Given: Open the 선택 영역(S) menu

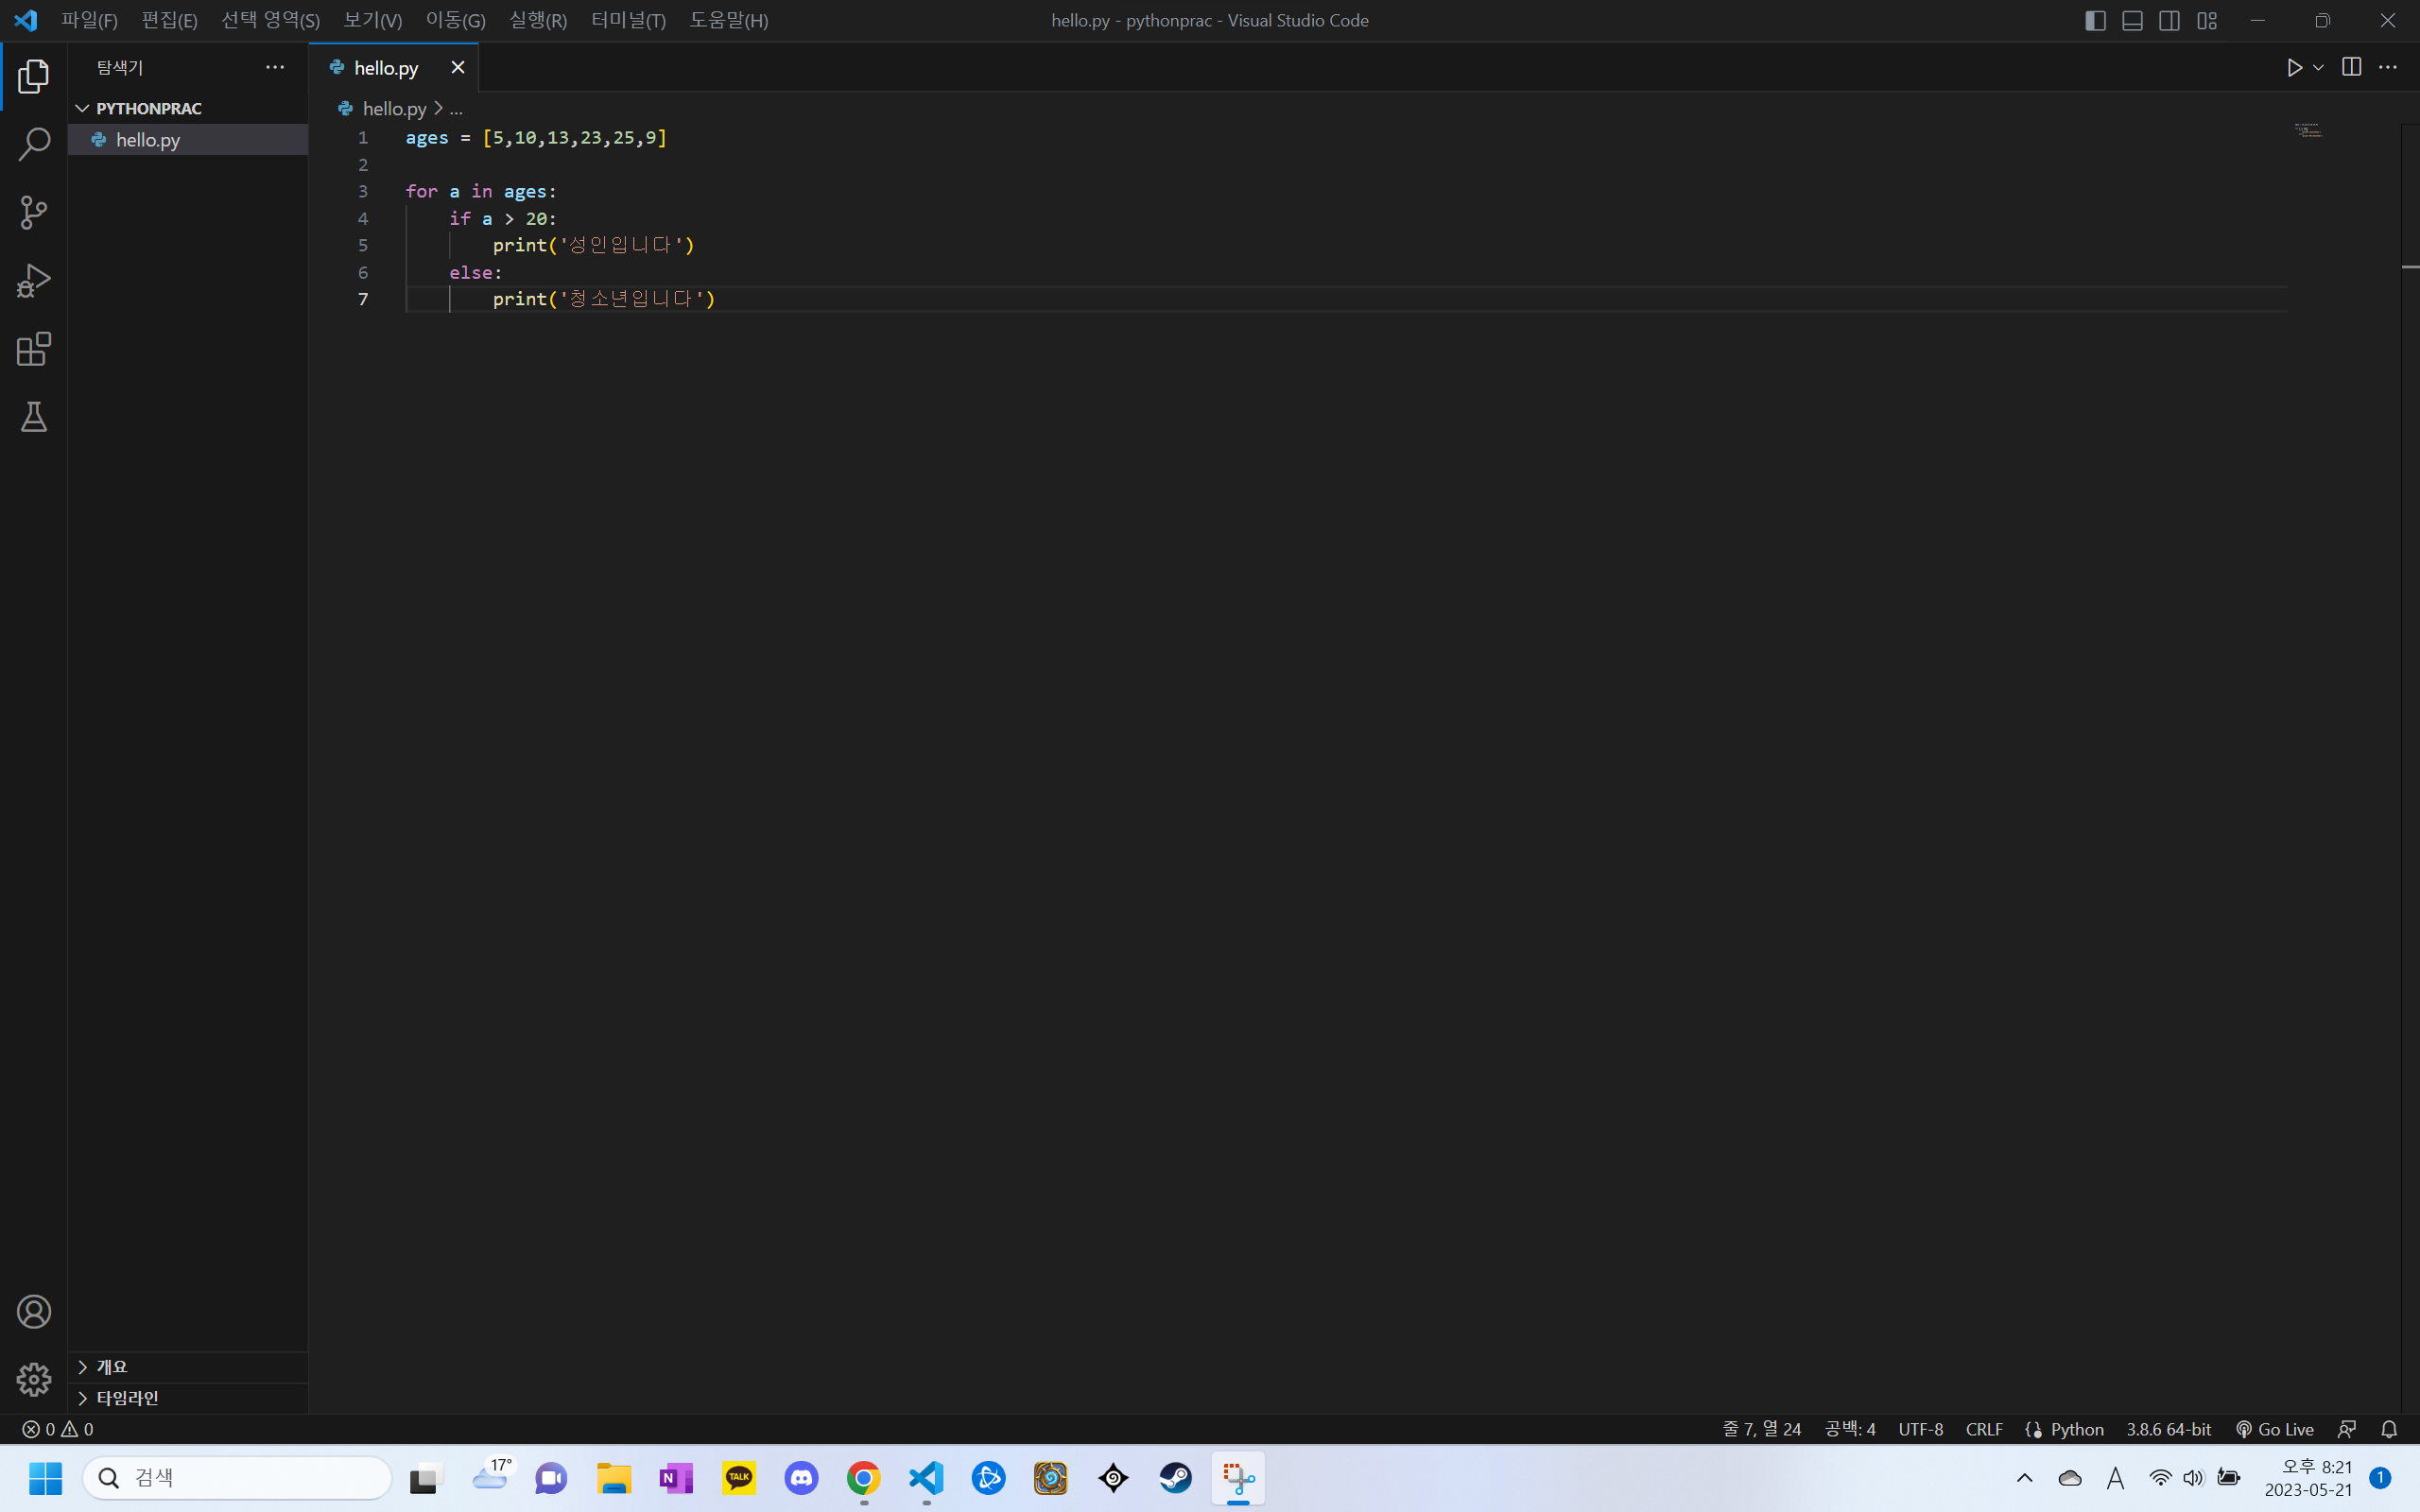Looking at the screenshot, I should [270, 20].
